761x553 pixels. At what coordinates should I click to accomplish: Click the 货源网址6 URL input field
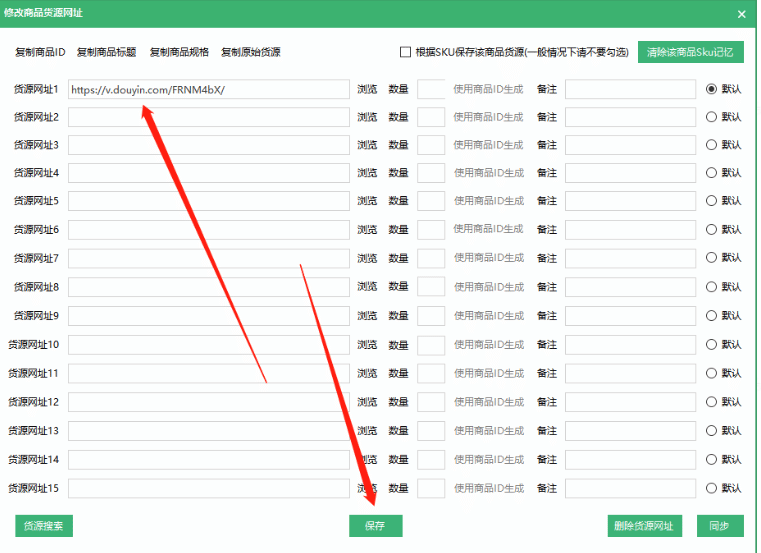[x=209, y=230]
